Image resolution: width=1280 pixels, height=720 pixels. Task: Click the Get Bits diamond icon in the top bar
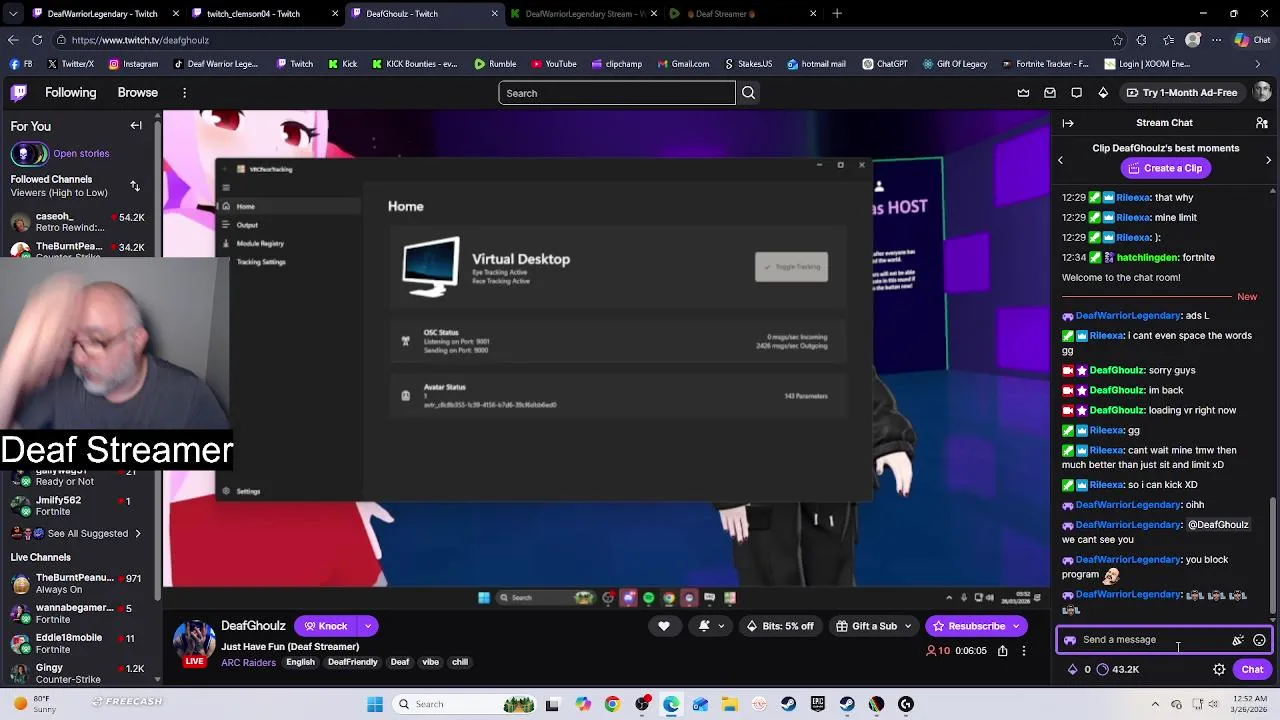(1103, 93)
